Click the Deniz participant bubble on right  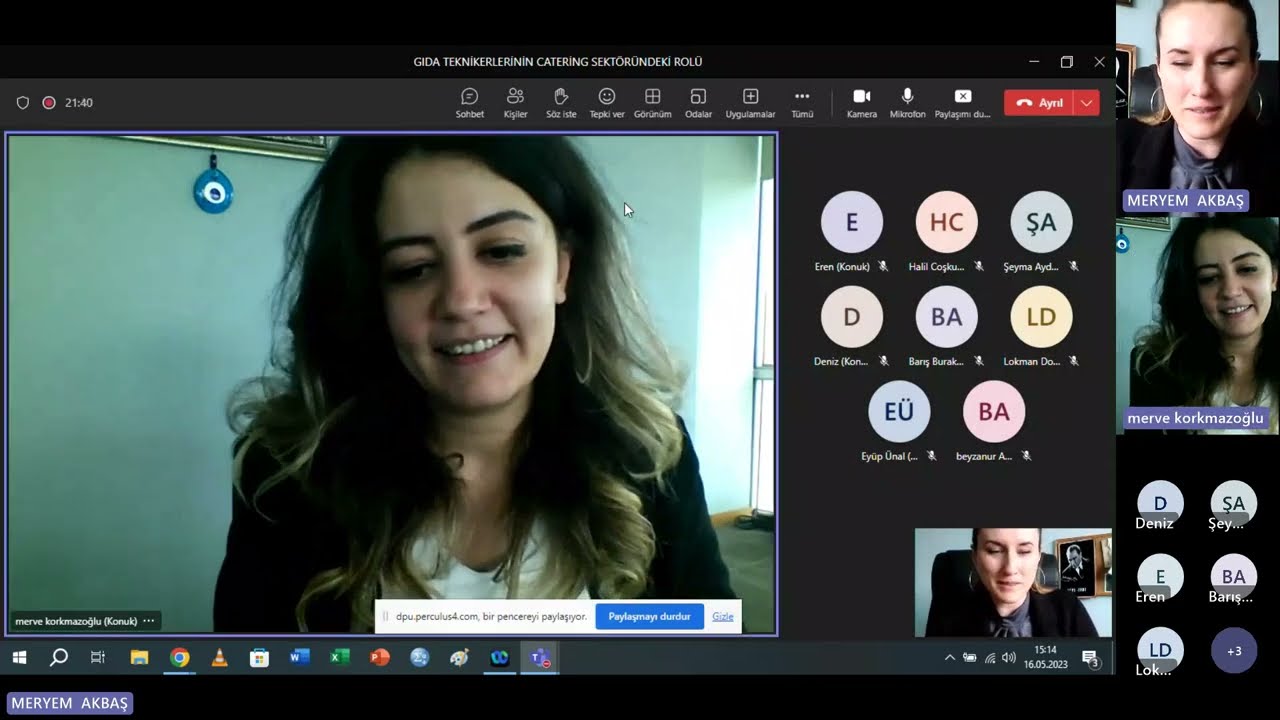click(1160, 504)
